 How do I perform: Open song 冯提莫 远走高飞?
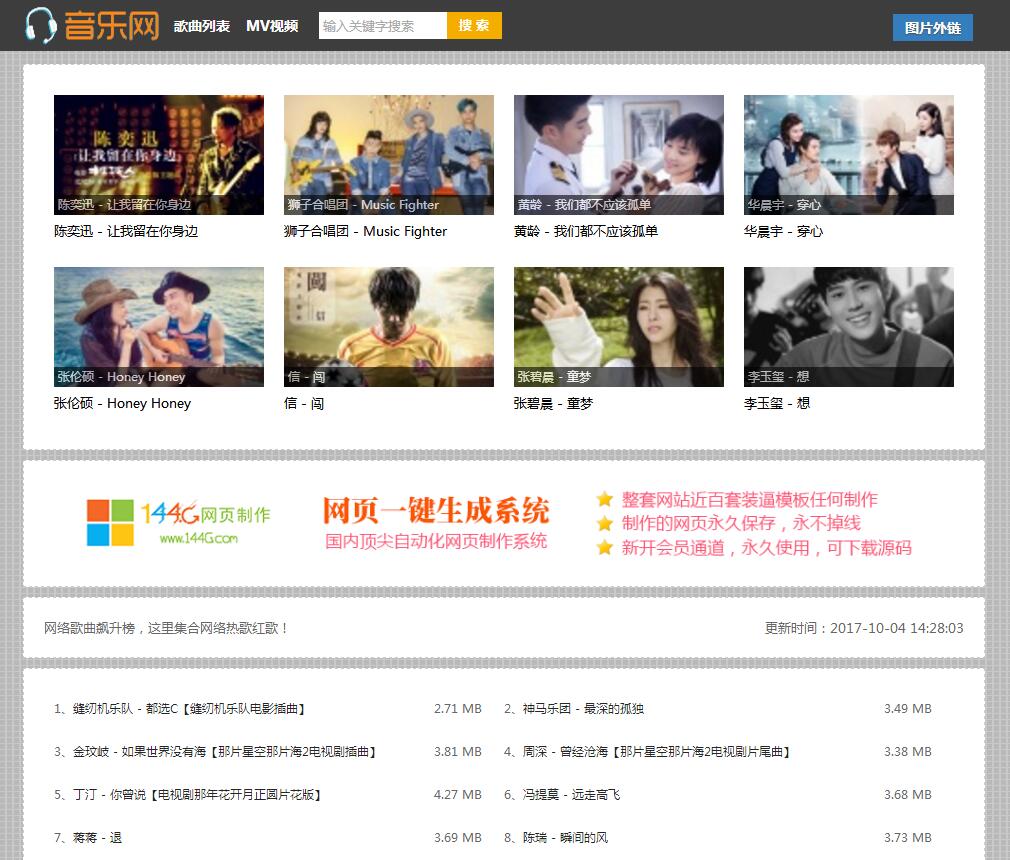(x=562, y=795)
